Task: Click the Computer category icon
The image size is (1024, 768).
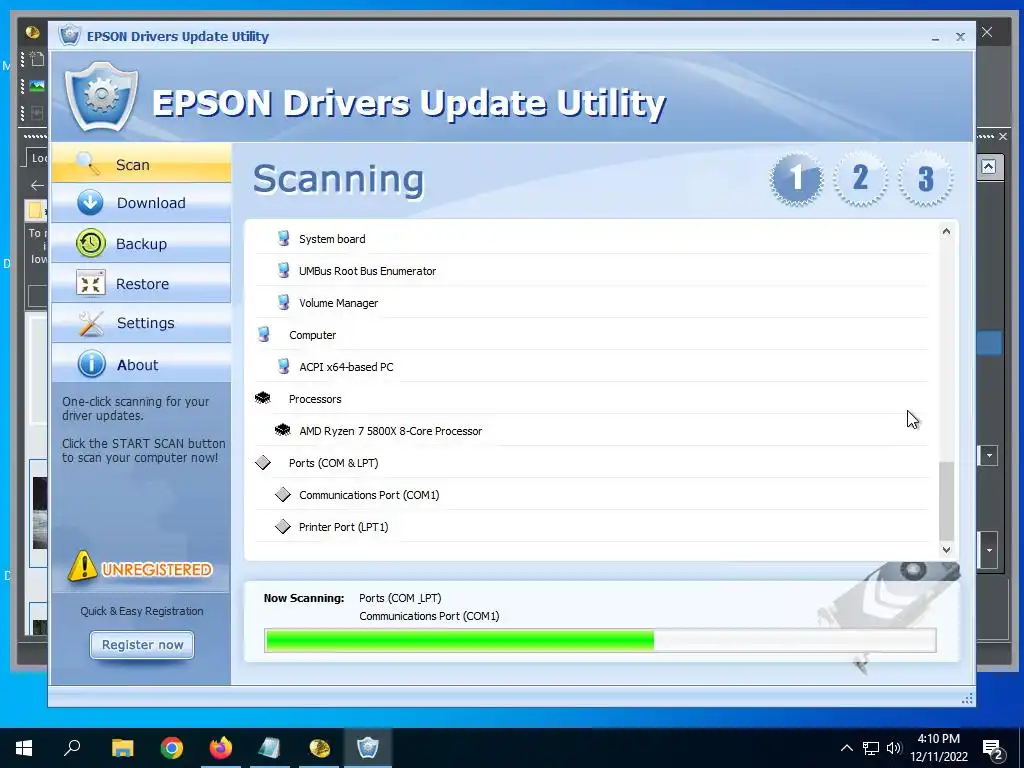Action: pyautogui.click(x=263, y=334)
